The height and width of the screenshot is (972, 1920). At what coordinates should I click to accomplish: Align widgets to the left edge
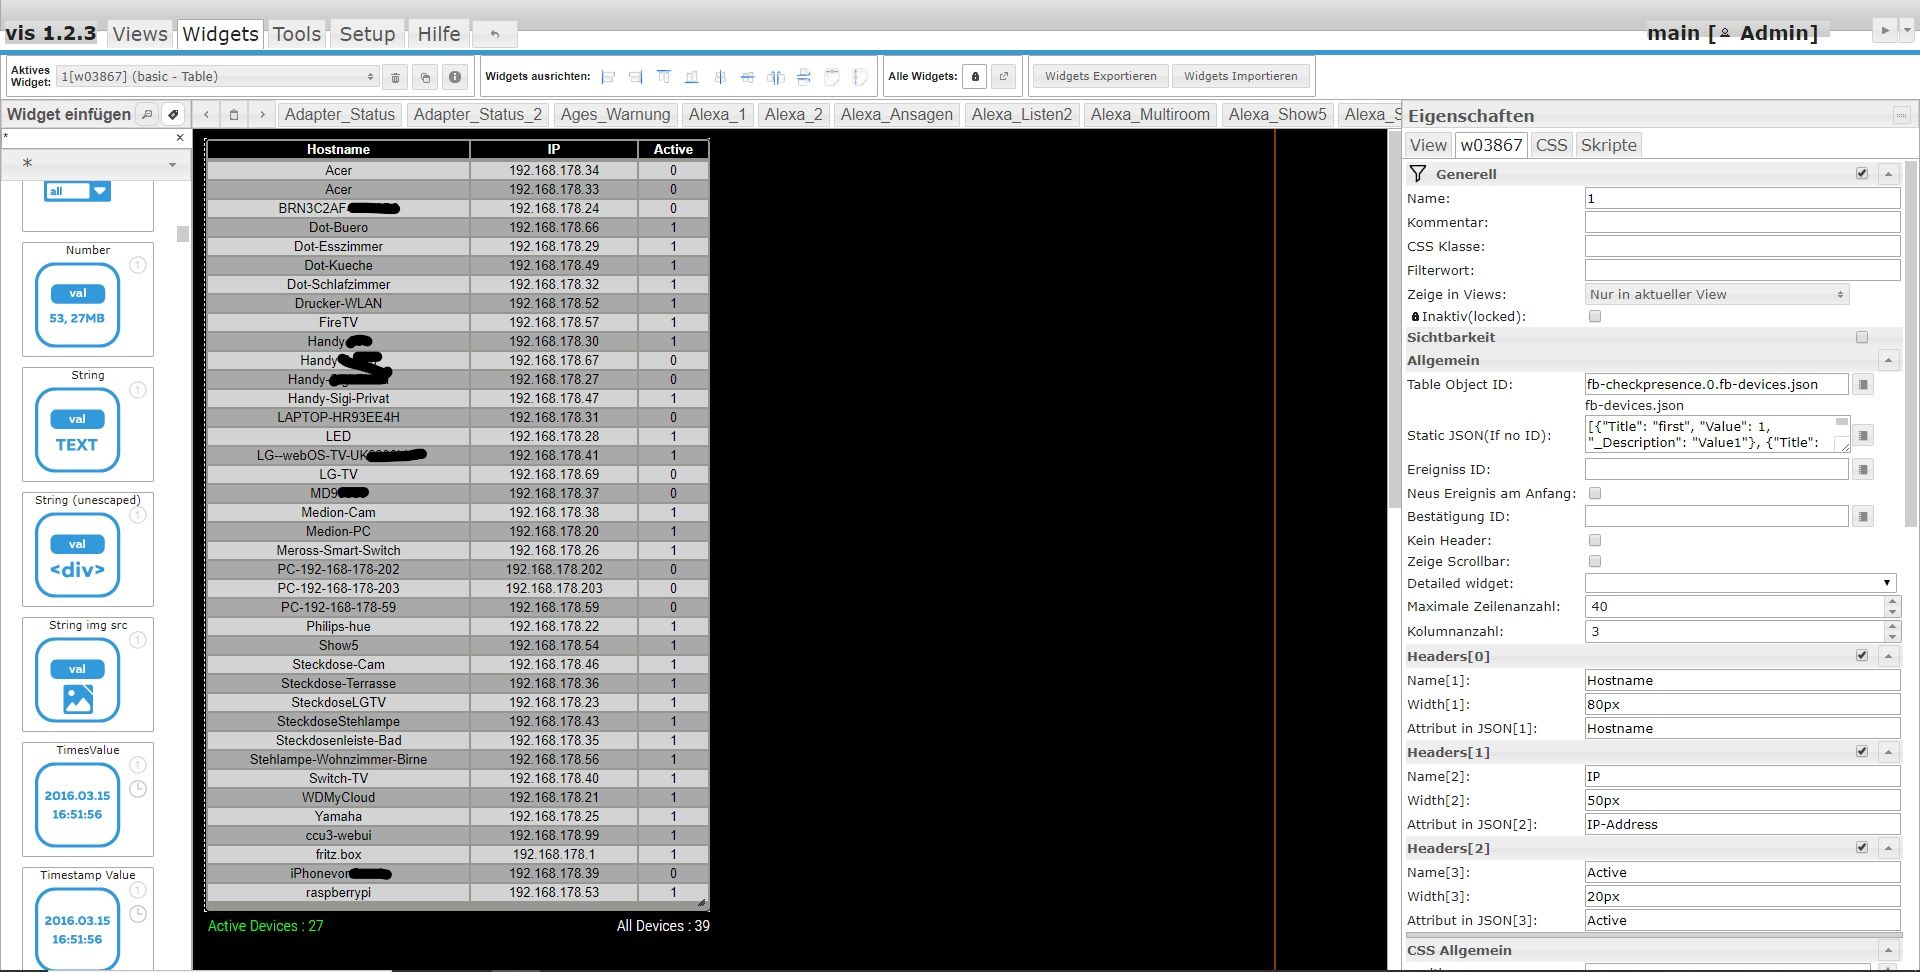(608, 77)
